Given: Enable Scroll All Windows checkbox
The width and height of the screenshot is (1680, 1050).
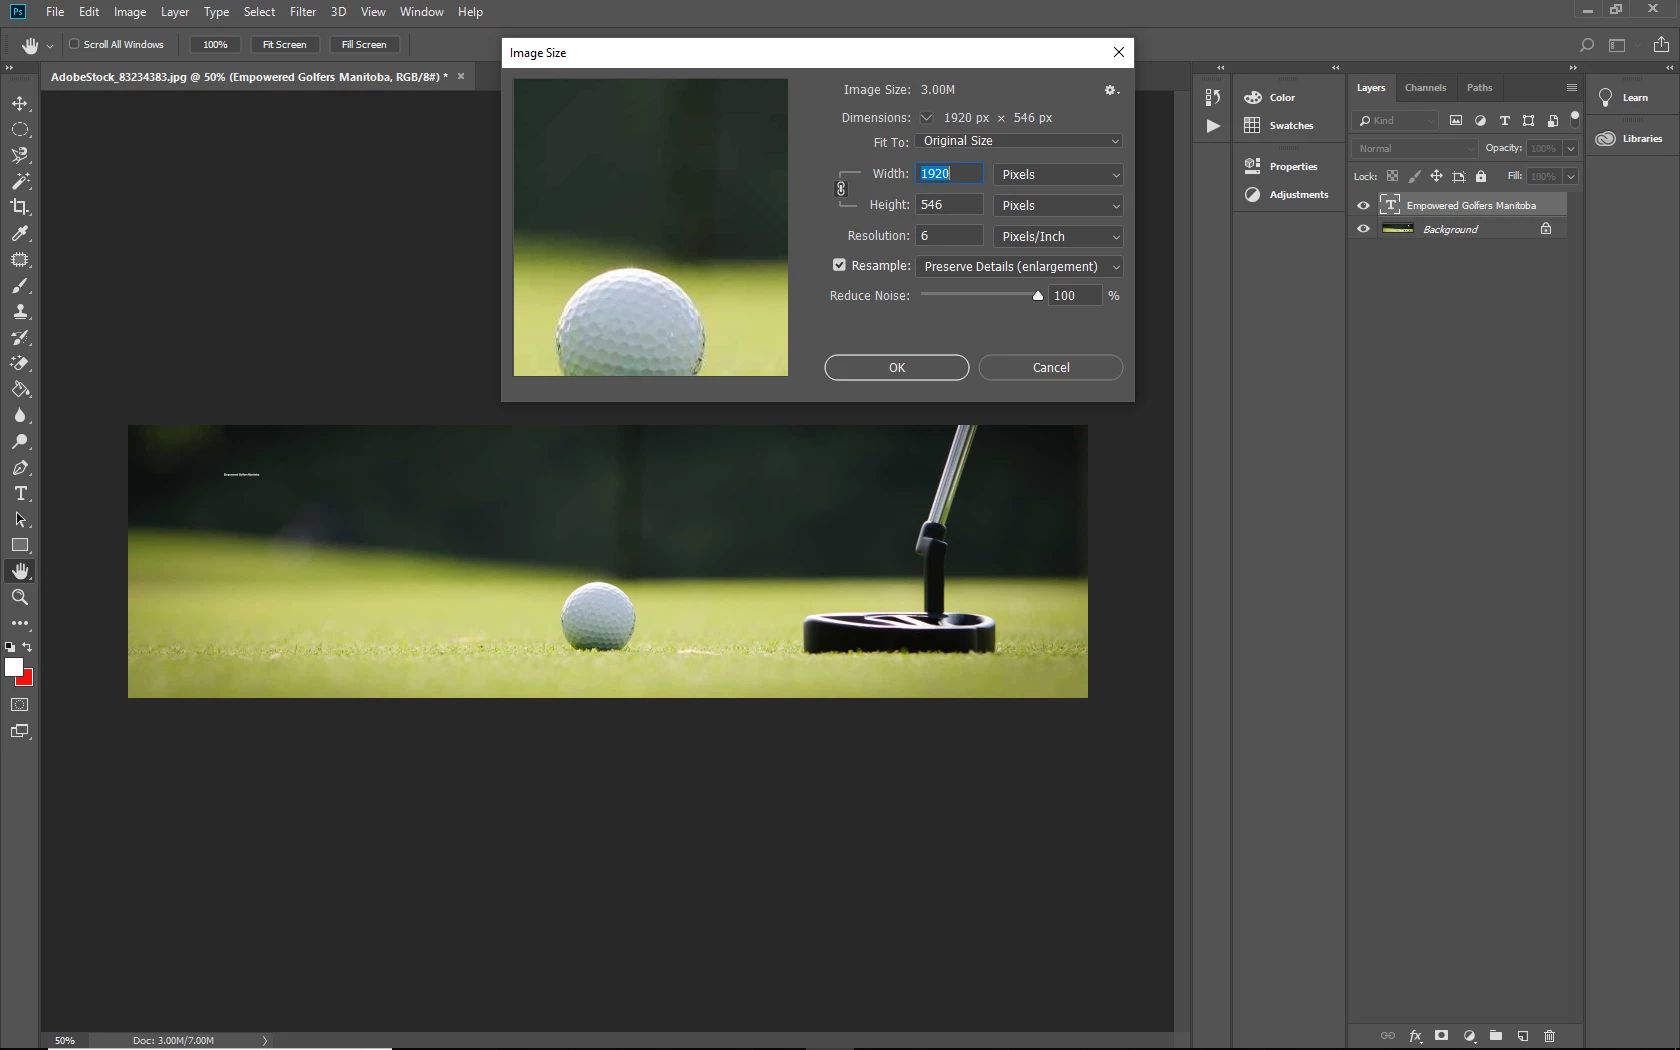Looking at the screenshot, I should [x=74, y=44].
